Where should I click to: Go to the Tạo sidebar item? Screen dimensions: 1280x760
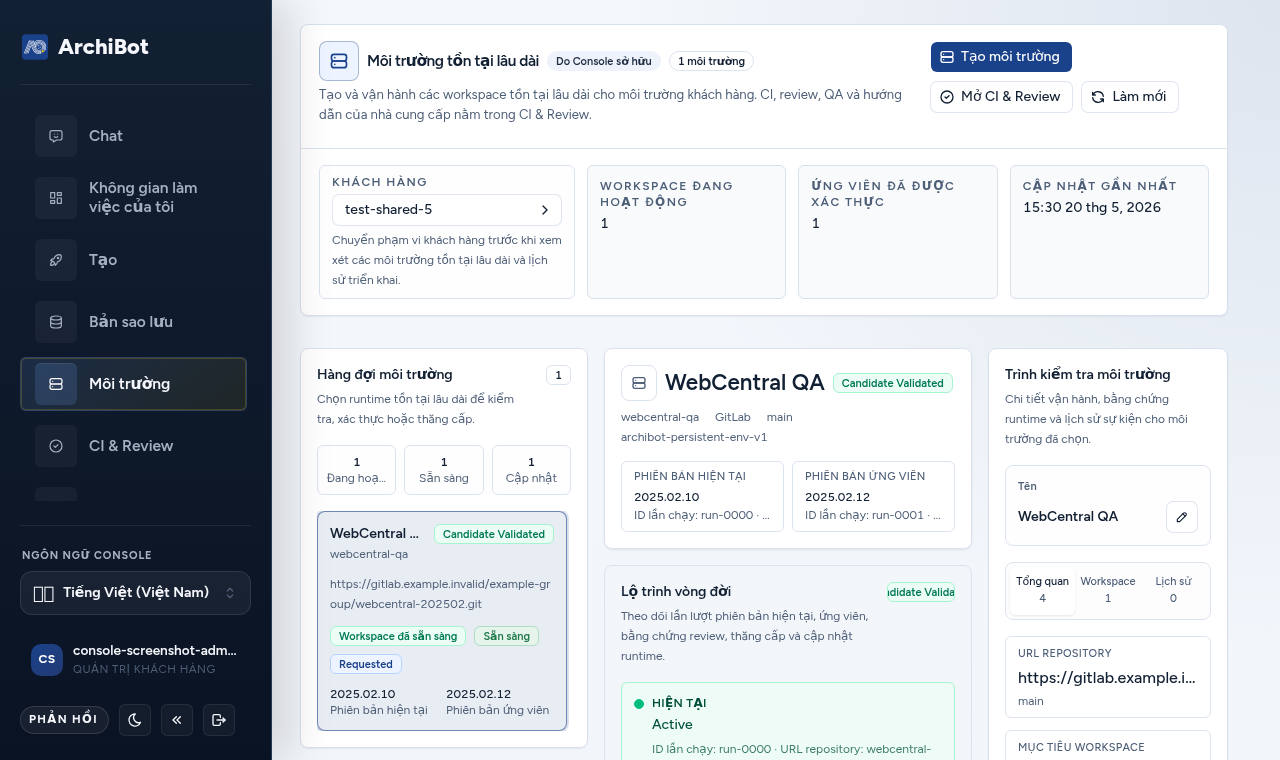133,260
